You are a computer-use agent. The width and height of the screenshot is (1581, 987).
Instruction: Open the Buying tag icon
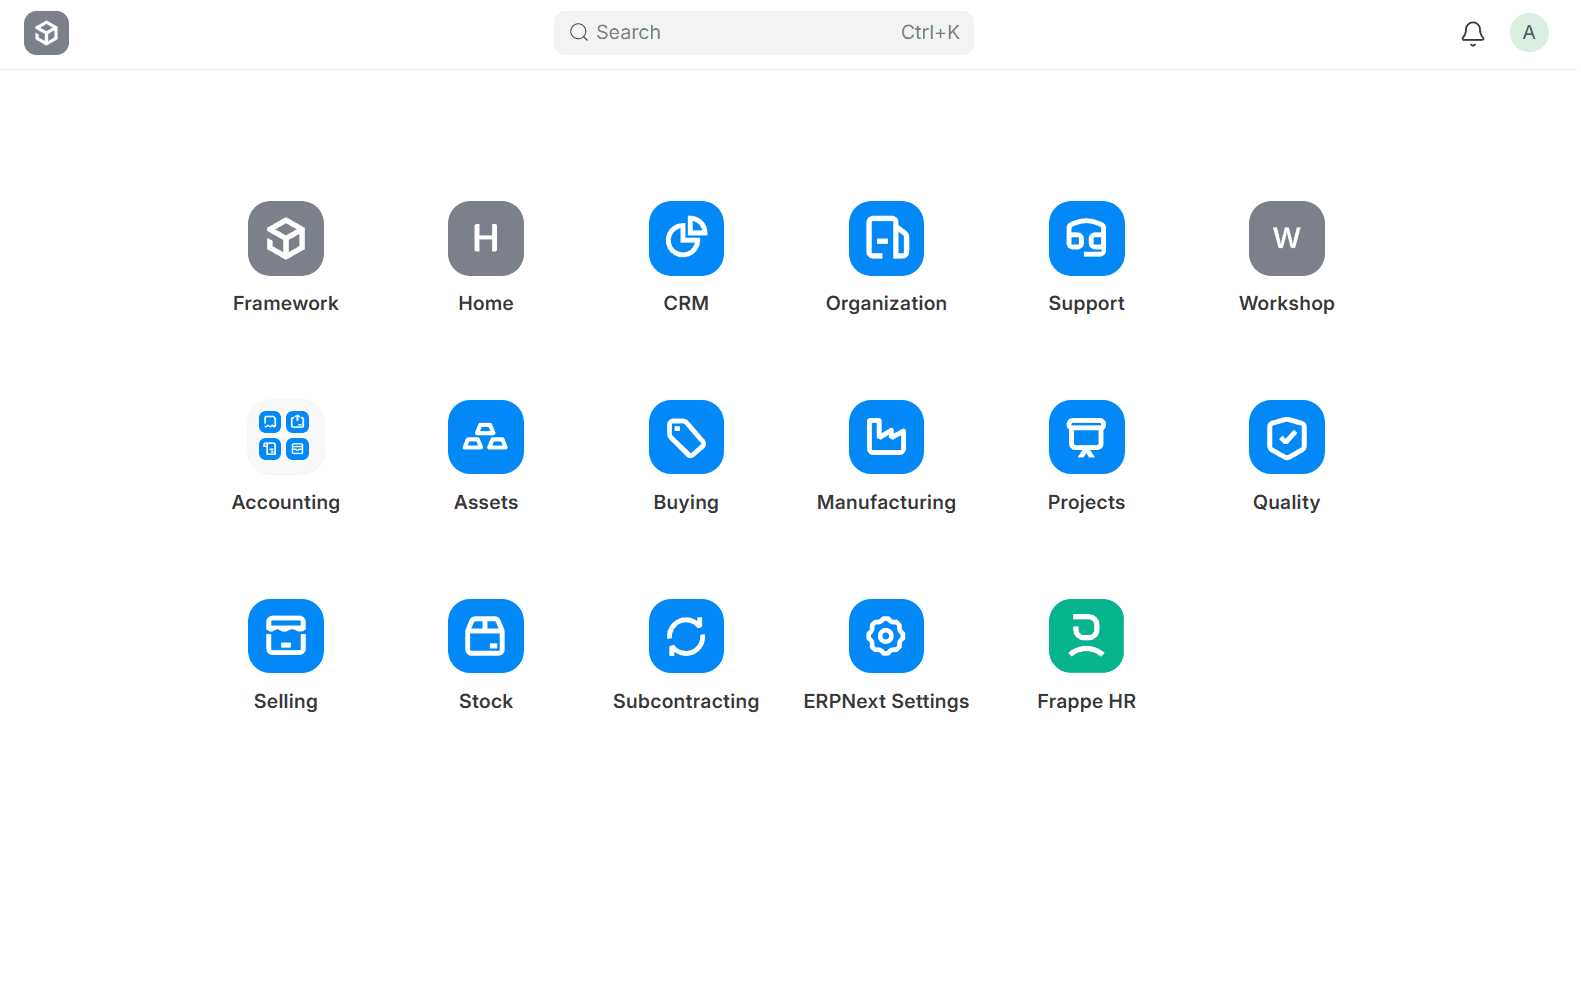(x=686, y=437)
